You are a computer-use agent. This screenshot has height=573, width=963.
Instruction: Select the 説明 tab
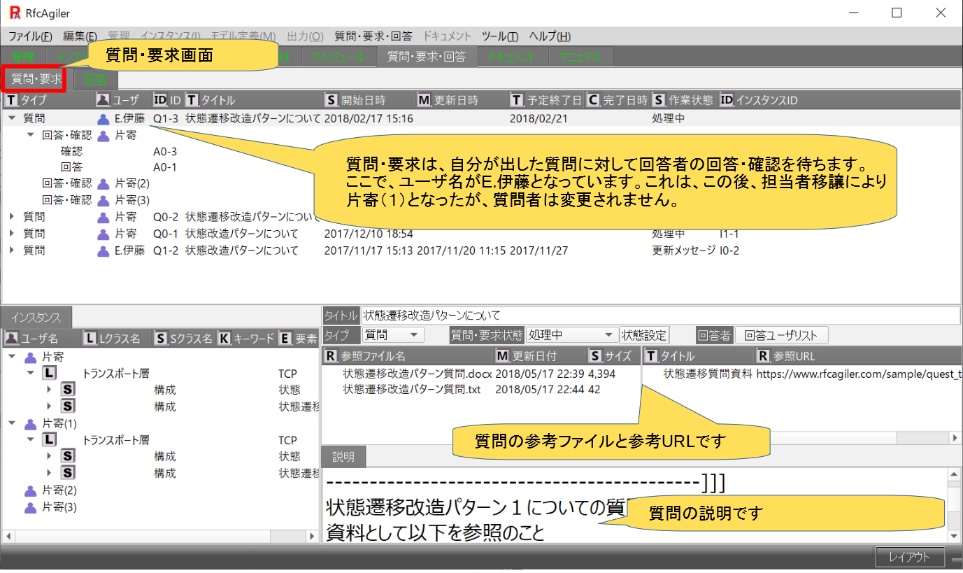point(343,457)
